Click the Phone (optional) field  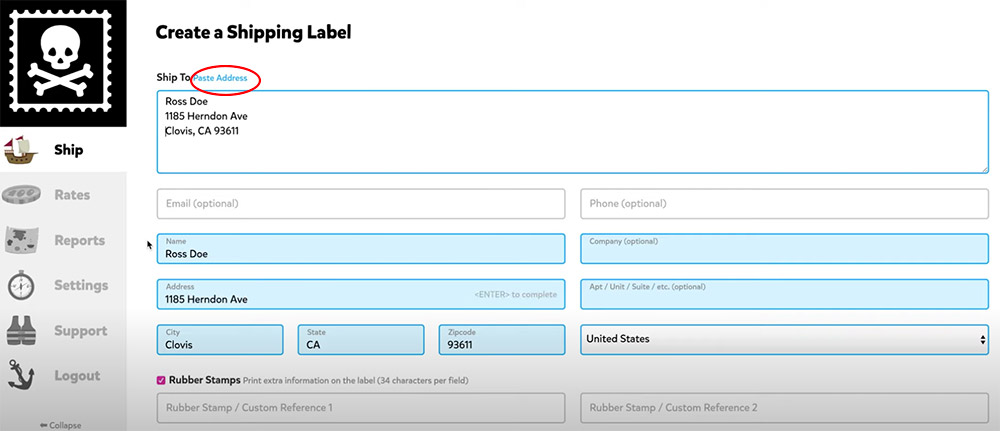[x=784, y=204]
